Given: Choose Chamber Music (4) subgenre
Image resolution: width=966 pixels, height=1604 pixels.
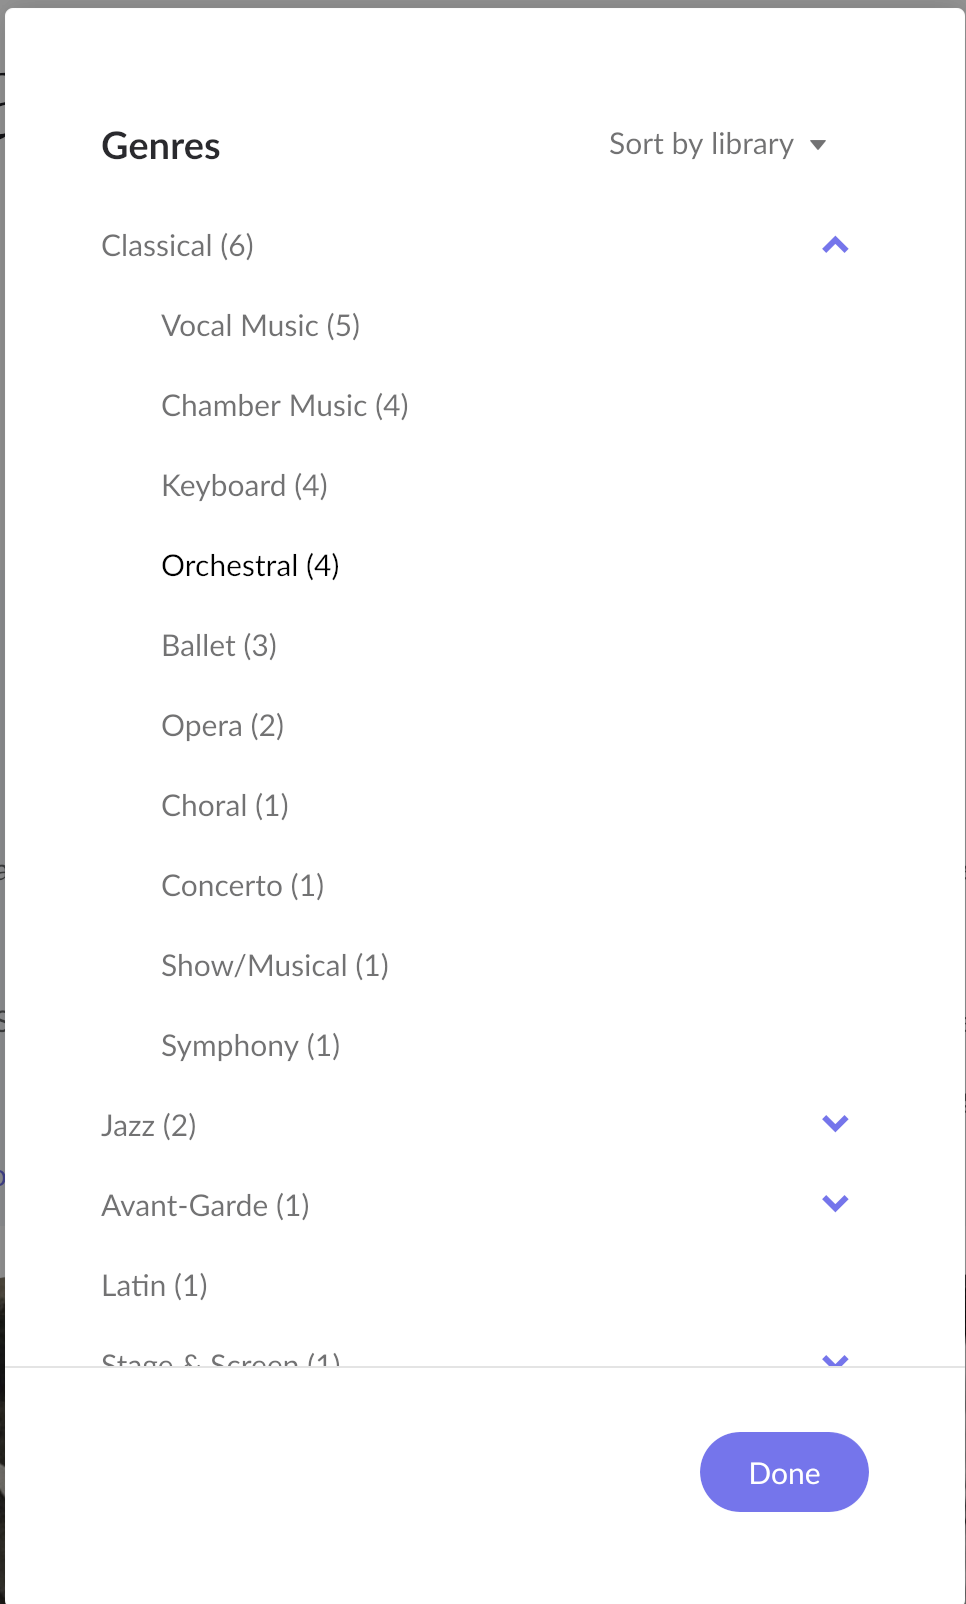Looking at the screenshot, I should [x=285, y=406].
